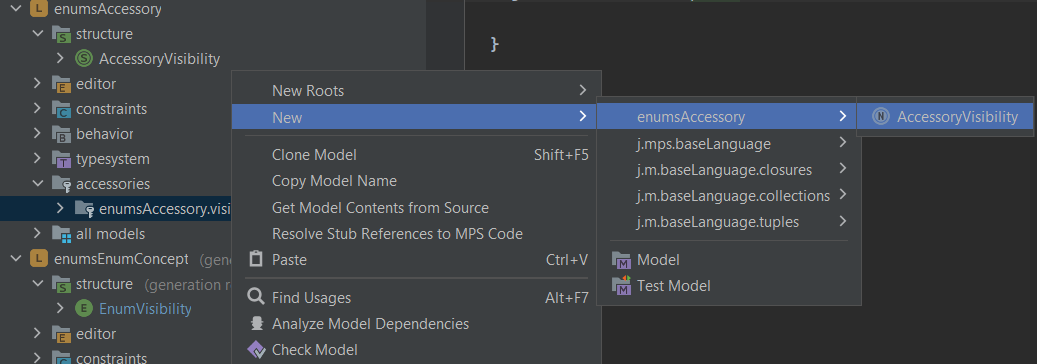Click the typesystem aspect folder icon
1037x364 pixels.
(62, 159)
